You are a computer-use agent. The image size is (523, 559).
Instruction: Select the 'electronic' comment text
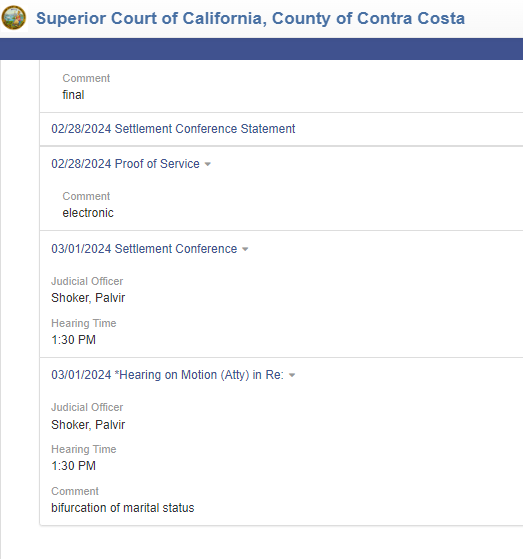coord(88,213)
